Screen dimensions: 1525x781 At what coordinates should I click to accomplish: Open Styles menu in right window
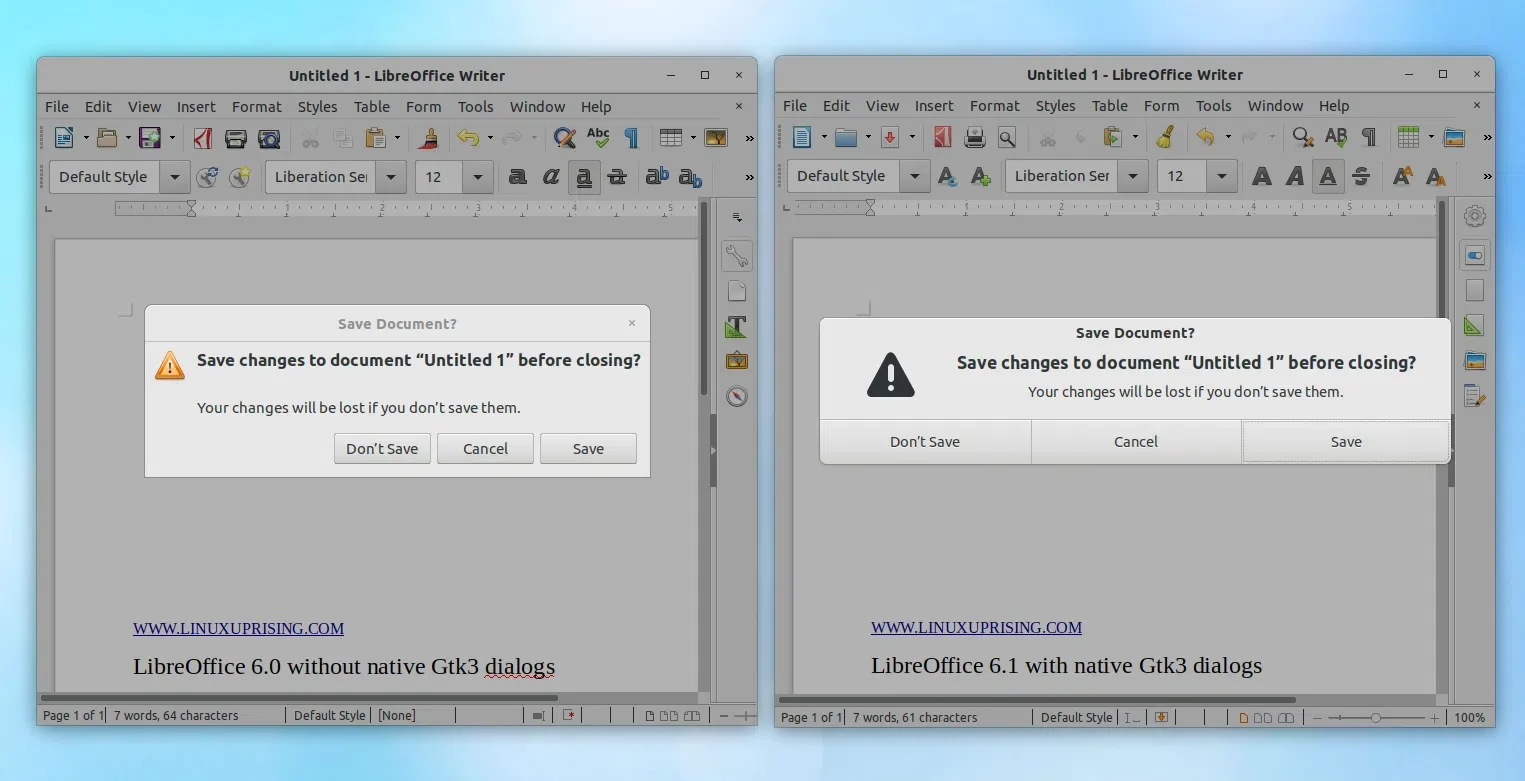(1056, 106)
